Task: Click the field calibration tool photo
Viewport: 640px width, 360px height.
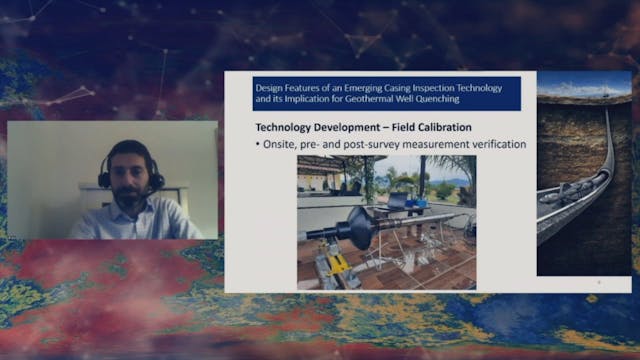Action: pyautogui.click(x=387, y=222)
